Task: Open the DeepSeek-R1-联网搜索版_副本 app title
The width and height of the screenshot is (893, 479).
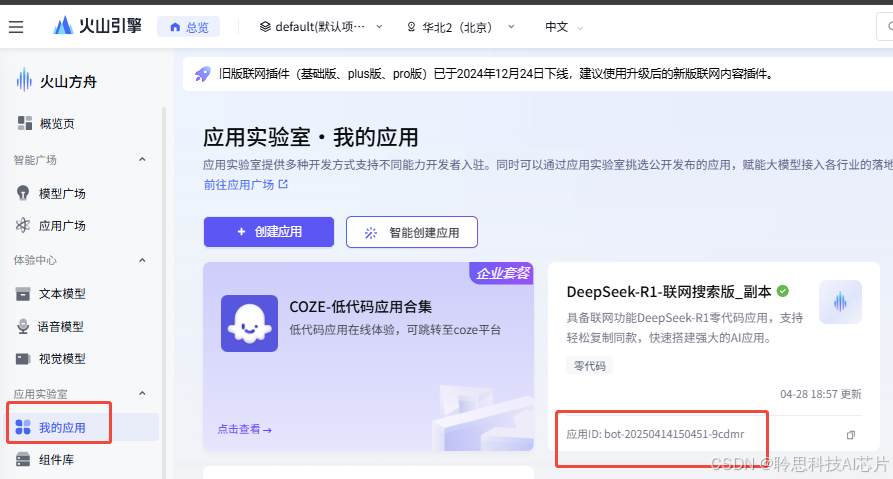Action: click(669, 292)
